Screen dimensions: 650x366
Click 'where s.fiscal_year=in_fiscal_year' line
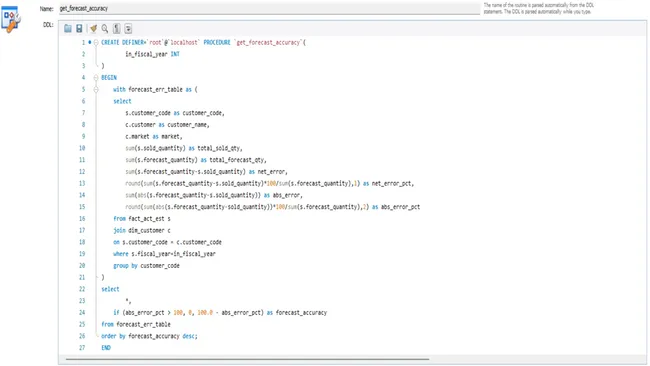point(165,254)
